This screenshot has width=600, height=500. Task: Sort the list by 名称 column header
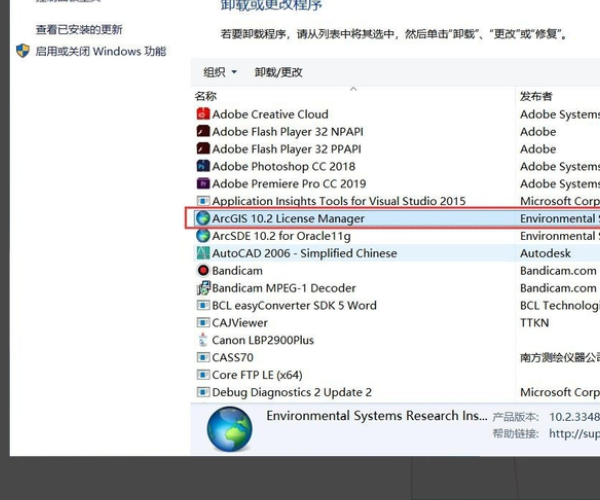tap(206, 96)
